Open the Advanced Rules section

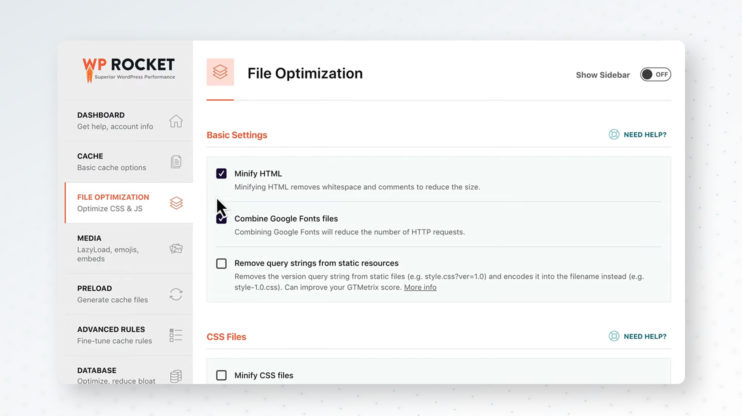129,335
